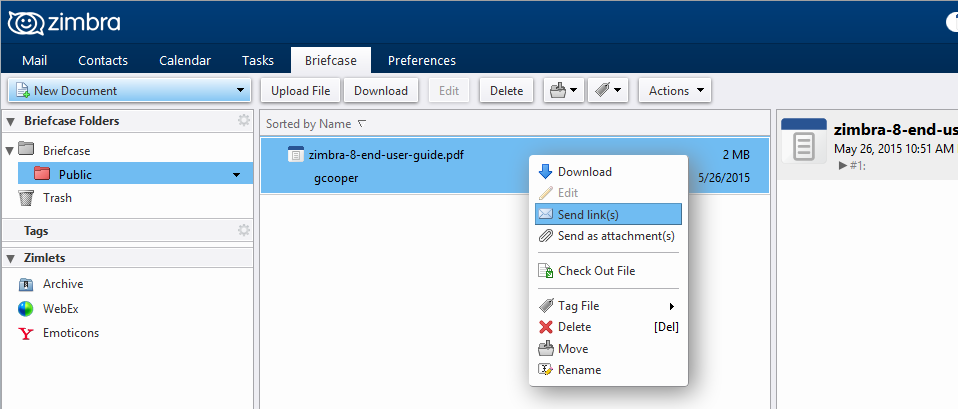
Task: Expand the #1 version disclosure triangle
Action: [x=843, y=165]
